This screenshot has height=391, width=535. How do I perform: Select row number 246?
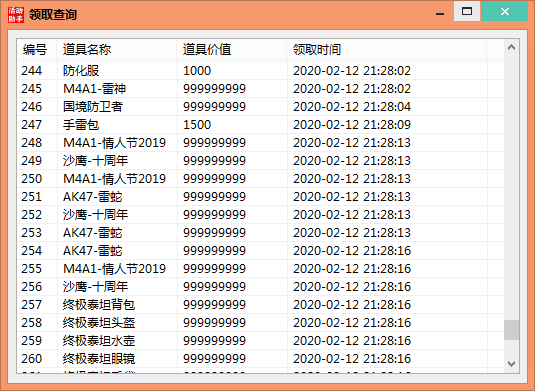[x=31, y=107]
